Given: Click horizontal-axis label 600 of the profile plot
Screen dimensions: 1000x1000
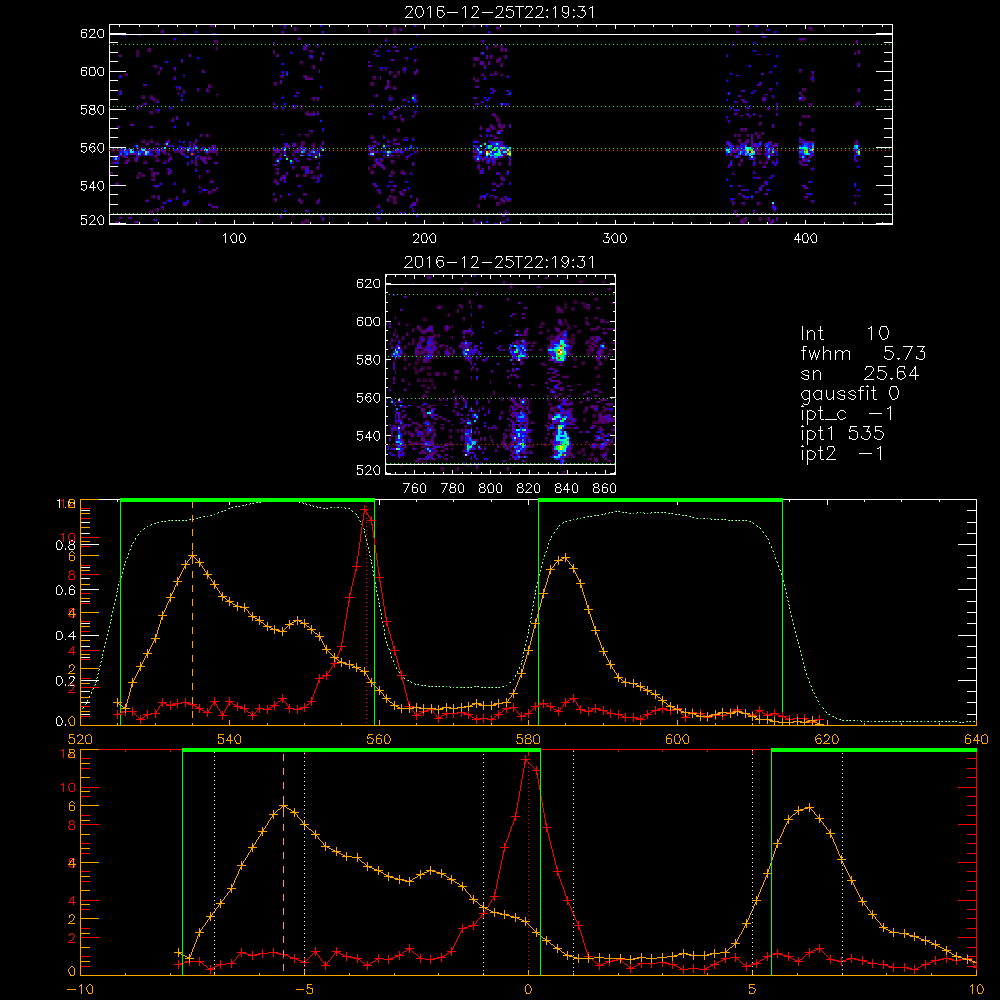Looking at the screenshot, I should [x=677, y=739].
